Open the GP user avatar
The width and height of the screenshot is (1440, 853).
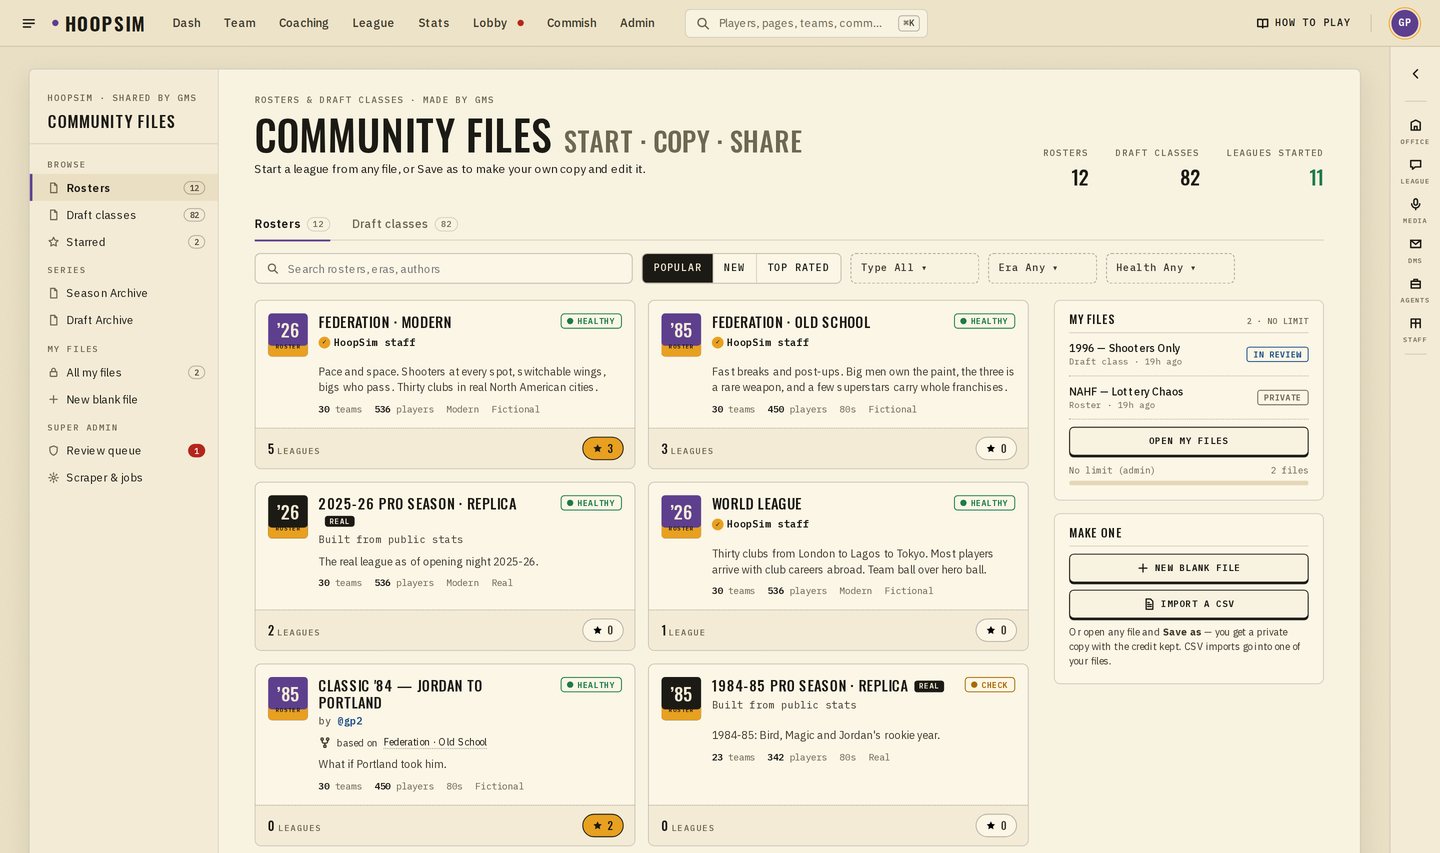coord(1404,23)
